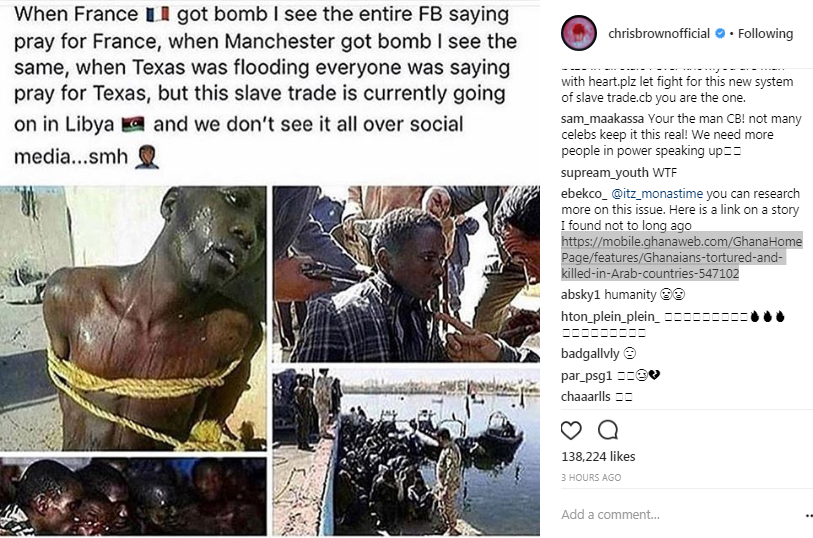Click the verified badge beside chrisbrownofficial
The width and height of the screenshot is (813, 538).
[x=720, y=34]
